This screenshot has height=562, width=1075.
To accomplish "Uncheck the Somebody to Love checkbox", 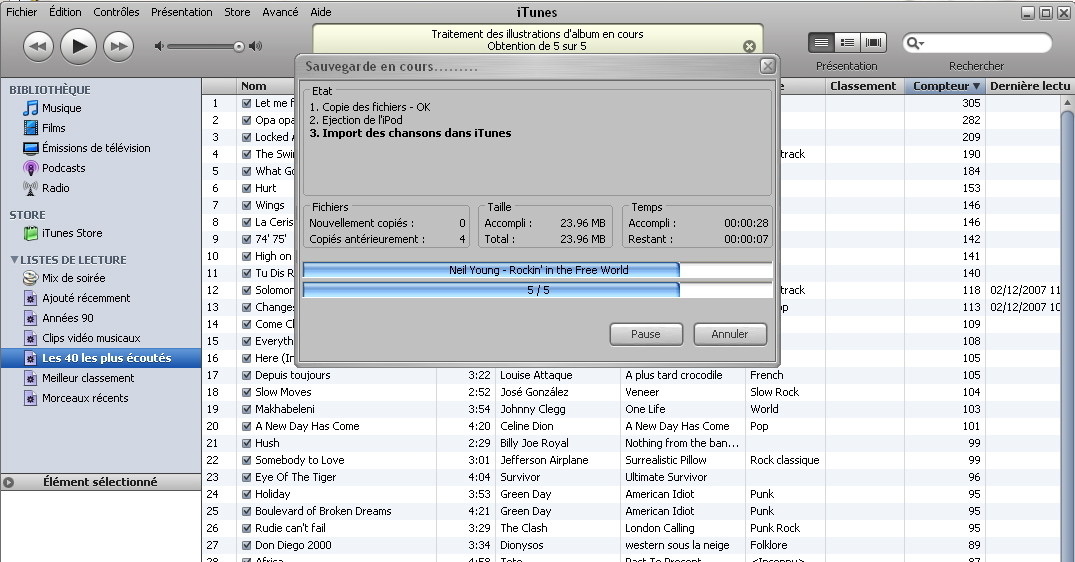I will click(x=246, y=460).
